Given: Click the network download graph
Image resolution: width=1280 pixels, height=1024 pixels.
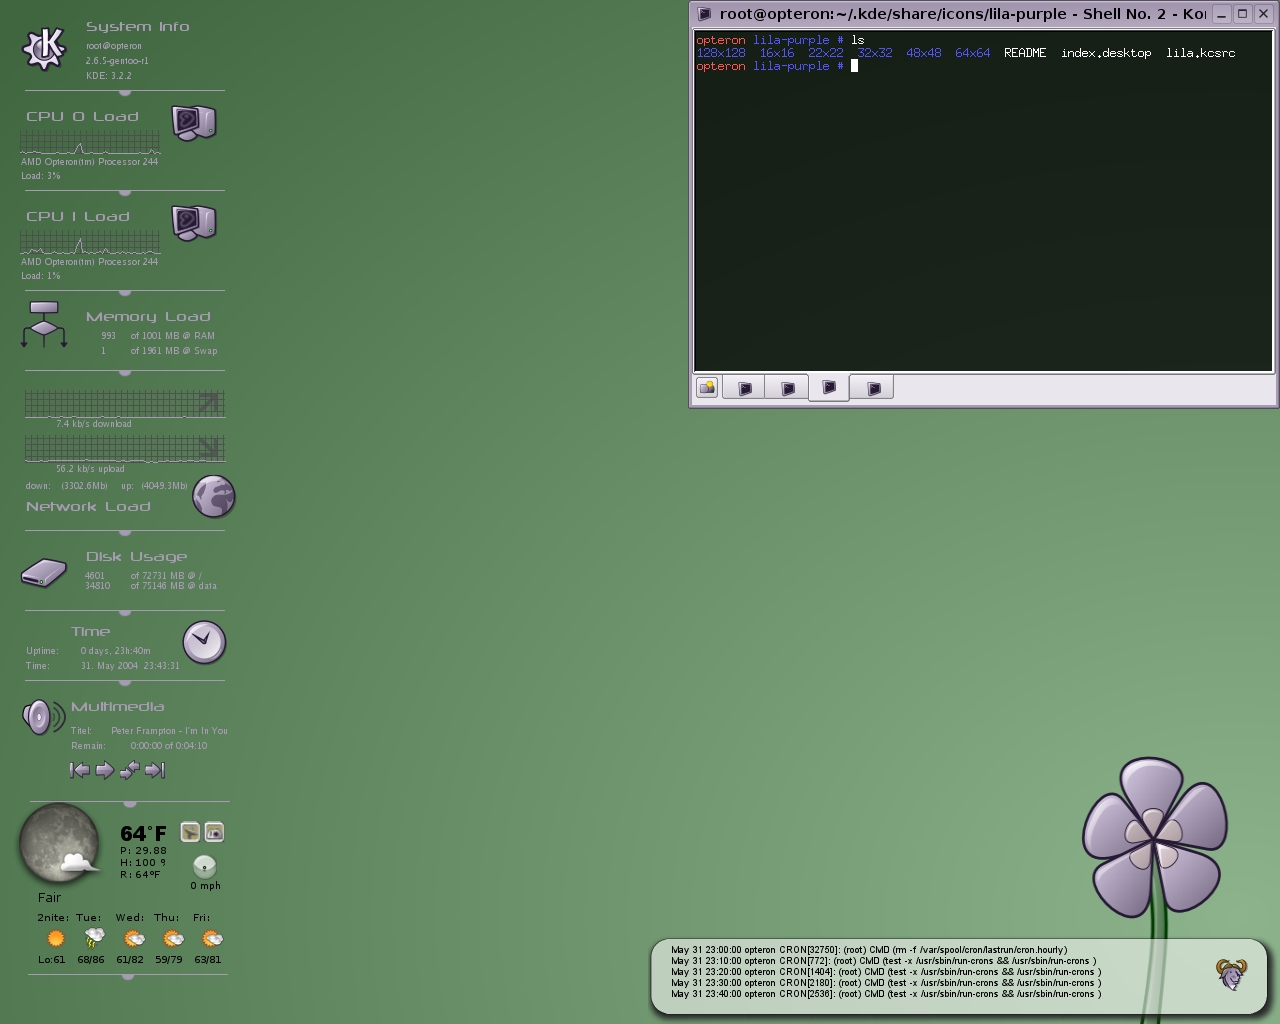Looking at the screenshot, I should tap(125, 404).
